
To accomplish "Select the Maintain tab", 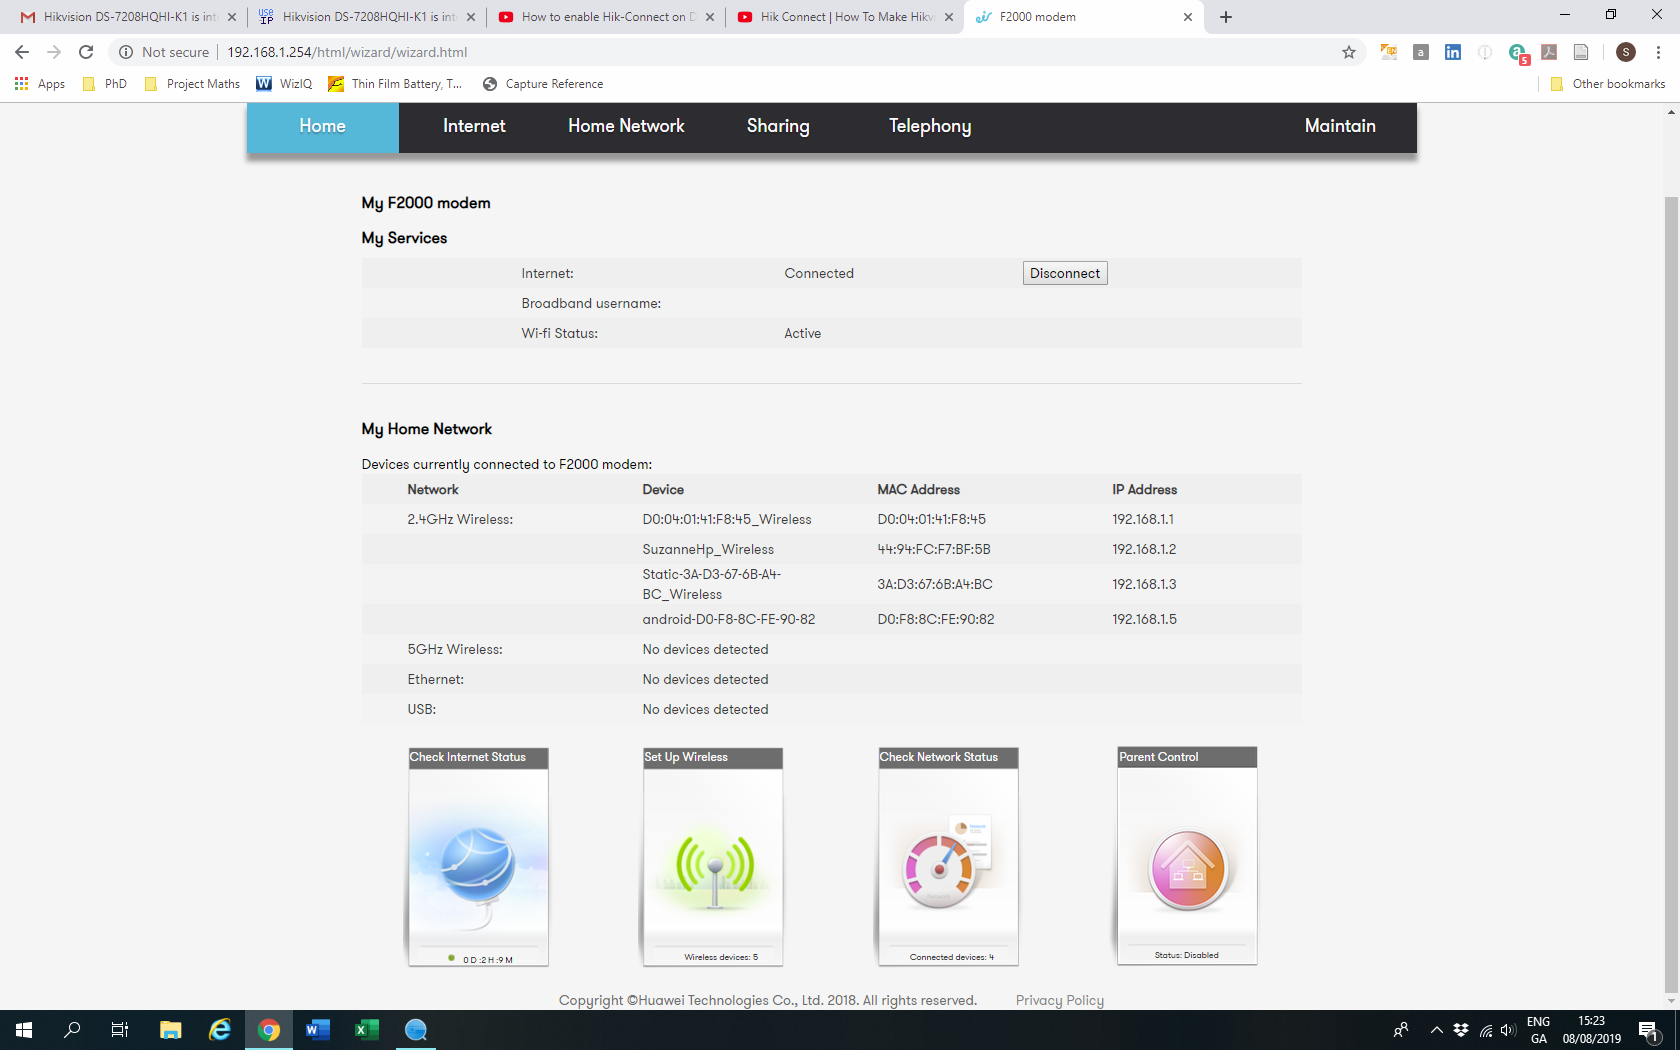I will 1340,126.
